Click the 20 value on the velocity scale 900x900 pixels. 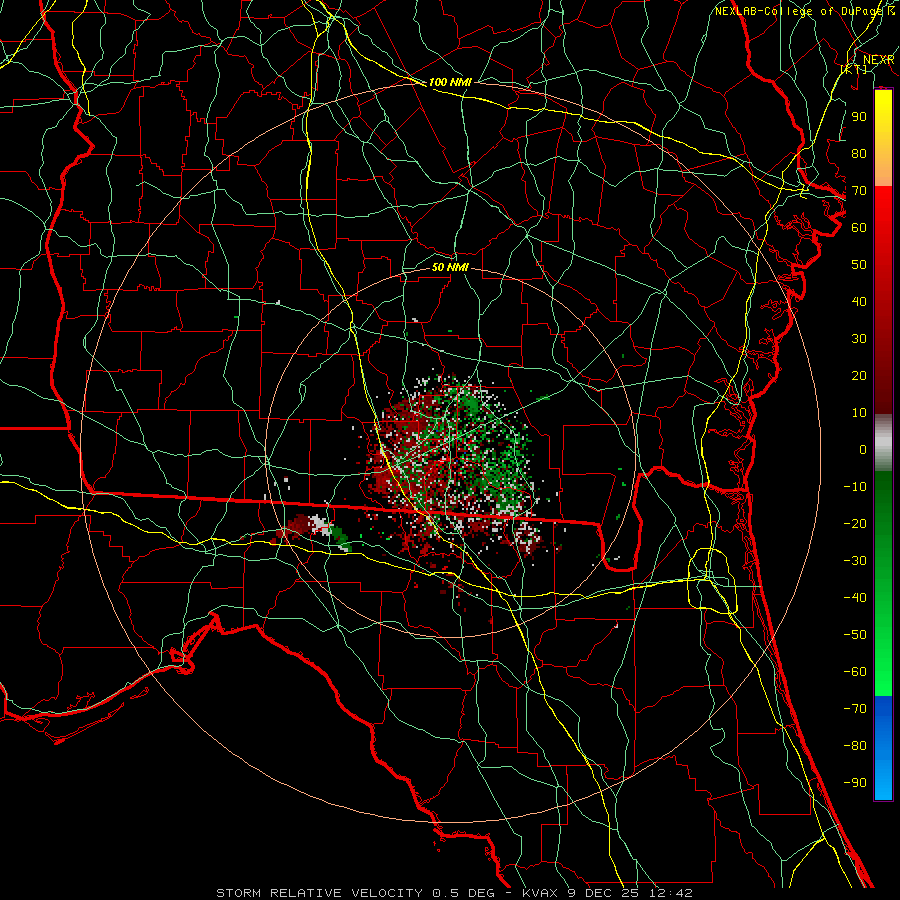859,375
